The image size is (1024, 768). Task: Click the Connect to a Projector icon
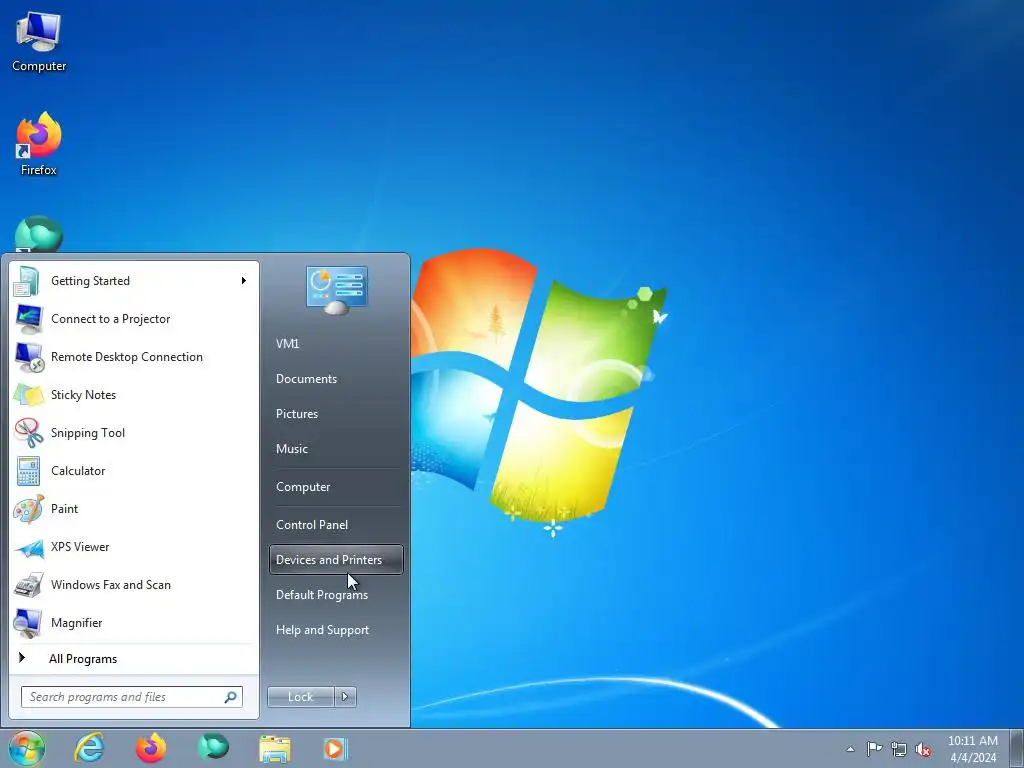[28, 319]
